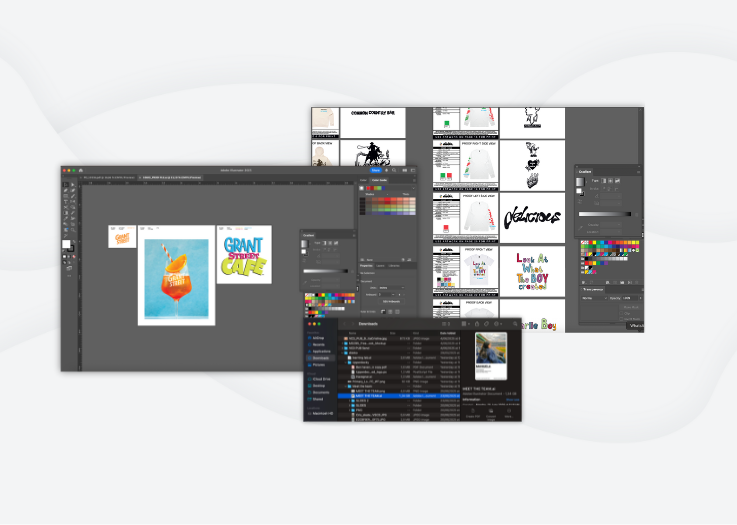Enable the Clip checkbox in Transparency panel
The image size is (737, 525).
point(622,313)
